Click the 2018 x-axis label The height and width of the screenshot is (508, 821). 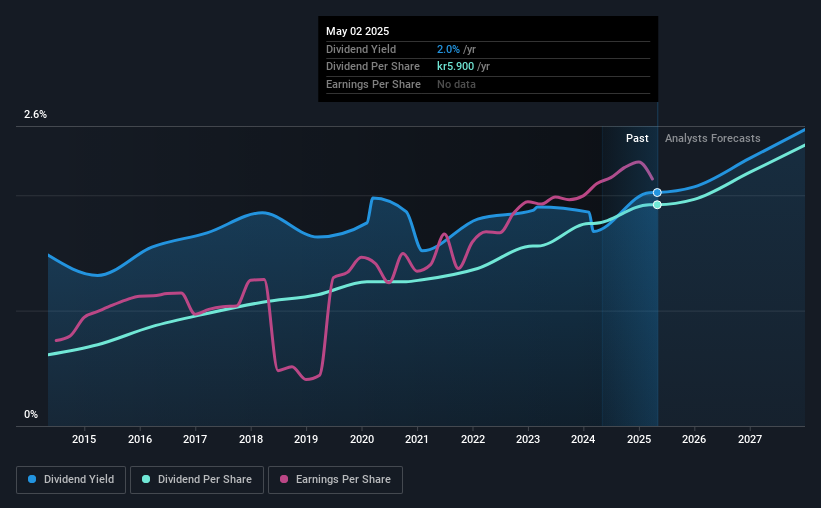[251, 439]
